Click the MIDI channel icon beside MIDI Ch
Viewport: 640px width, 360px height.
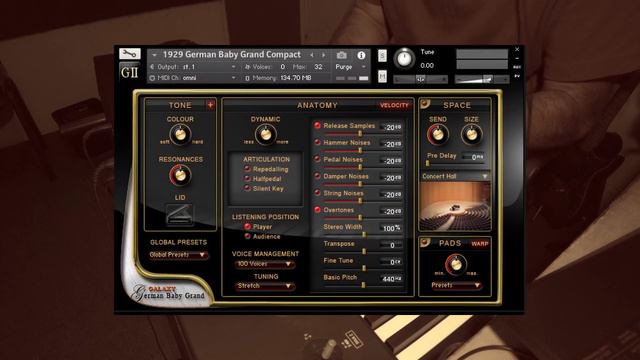pos(153,78)
